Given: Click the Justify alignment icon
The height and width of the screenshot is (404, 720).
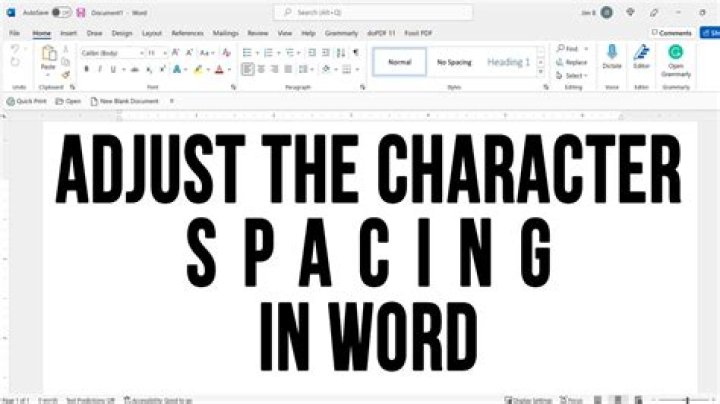Looking at the screenshot, I should pyautogui.click(x=288, y=69).
